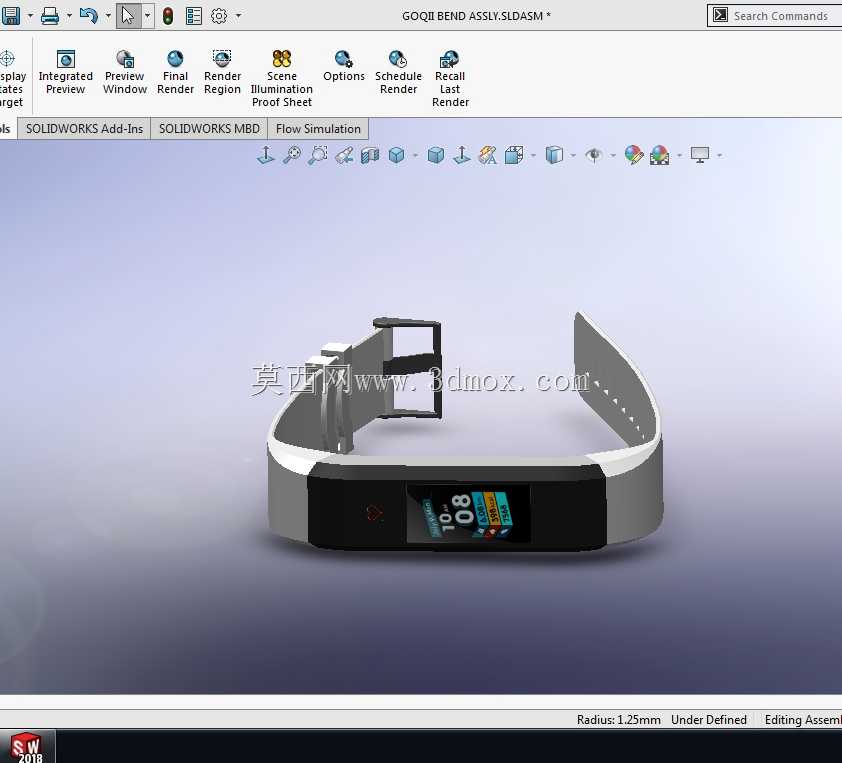Click the Dynamic Annotation Views icon
This screenshot has height=763, width=842.
(488, 155)
